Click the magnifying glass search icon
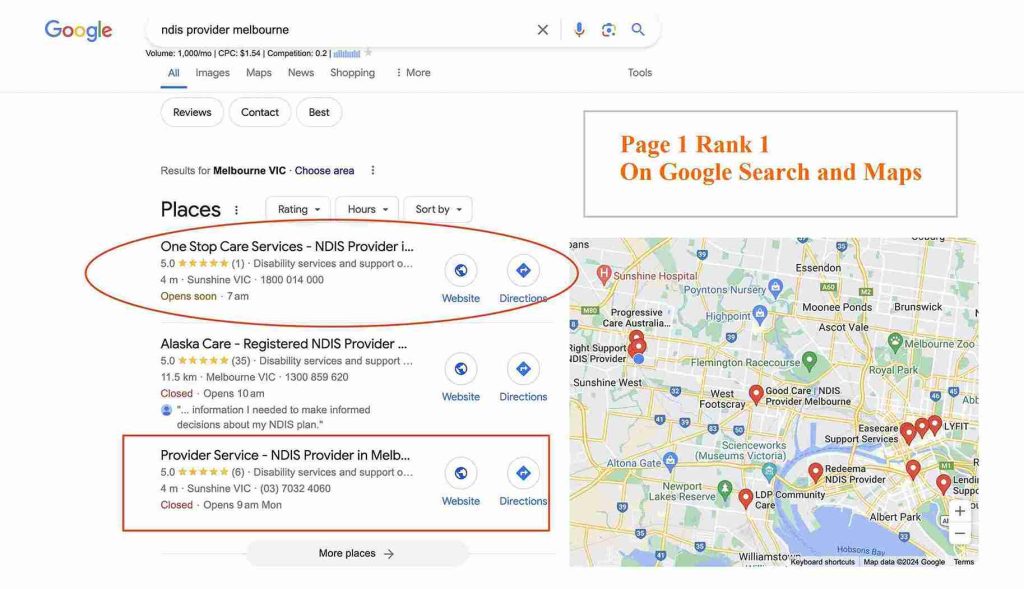1024x589 pixels. [638, 30]
